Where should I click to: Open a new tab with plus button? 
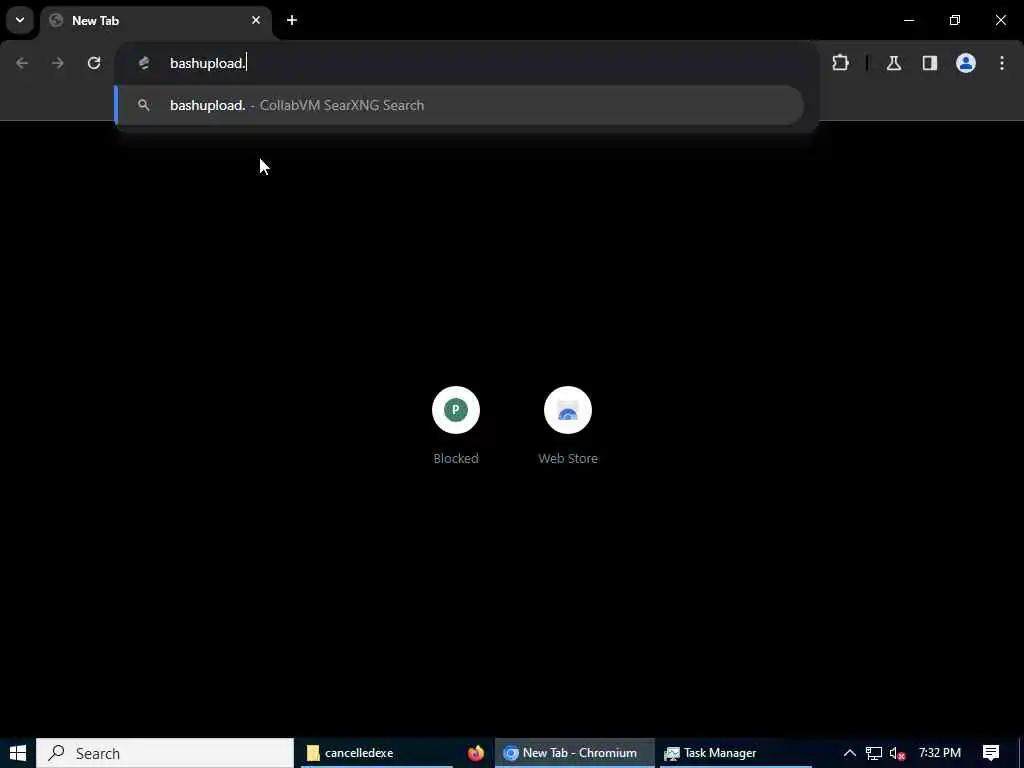tap(292, 20)
